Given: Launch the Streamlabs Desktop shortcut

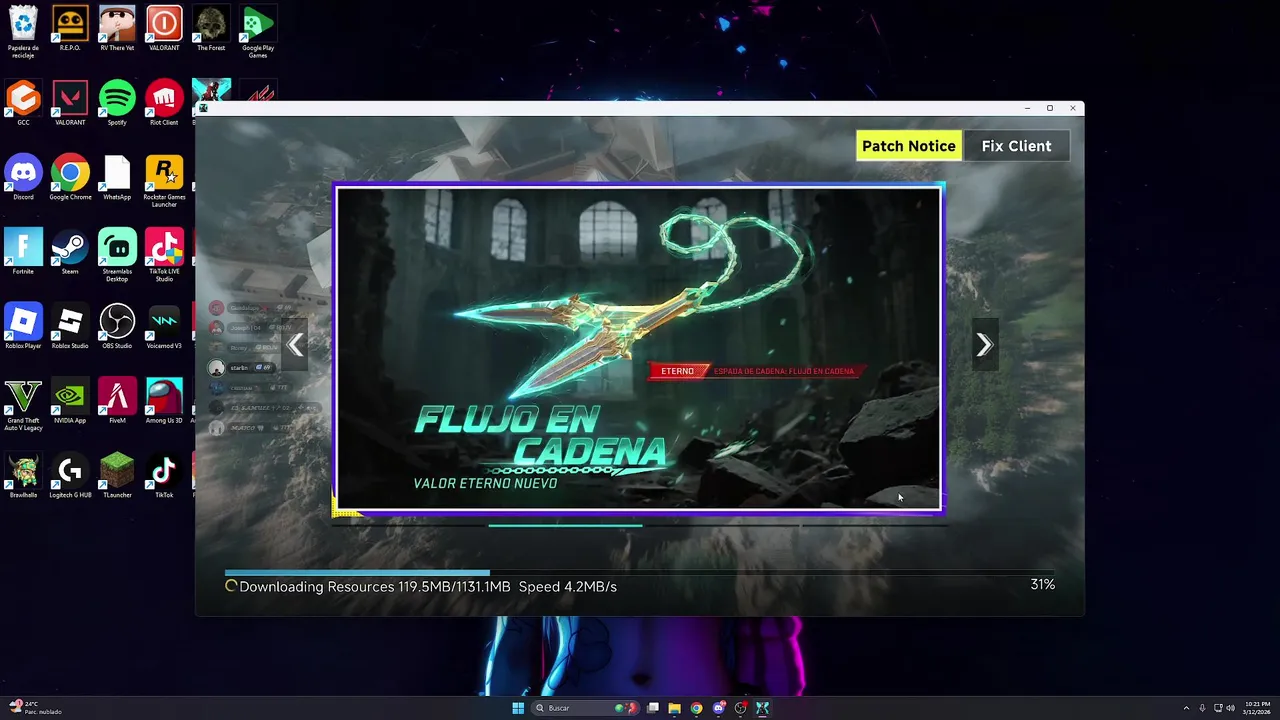Looking at the screenshot, I should (x=117, y=255).
